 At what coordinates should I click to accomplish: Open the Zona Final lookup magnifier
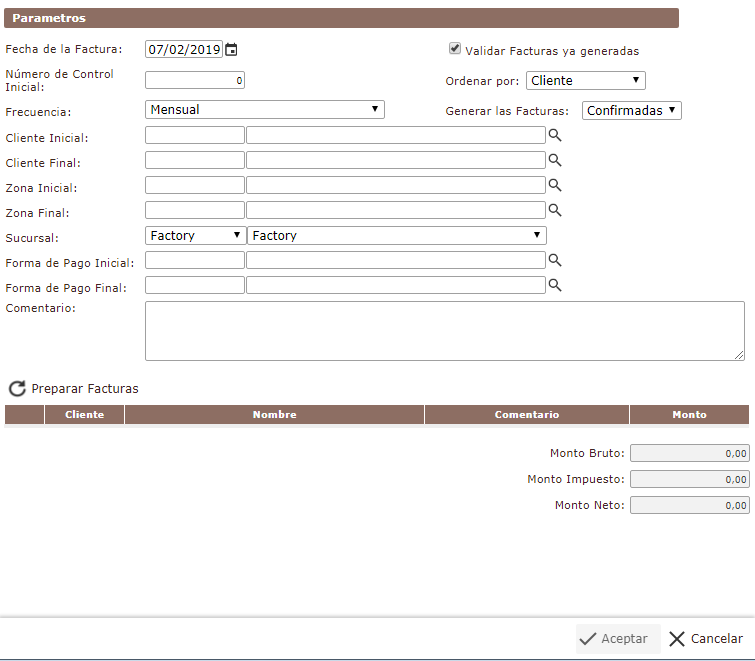pos(555,210)
